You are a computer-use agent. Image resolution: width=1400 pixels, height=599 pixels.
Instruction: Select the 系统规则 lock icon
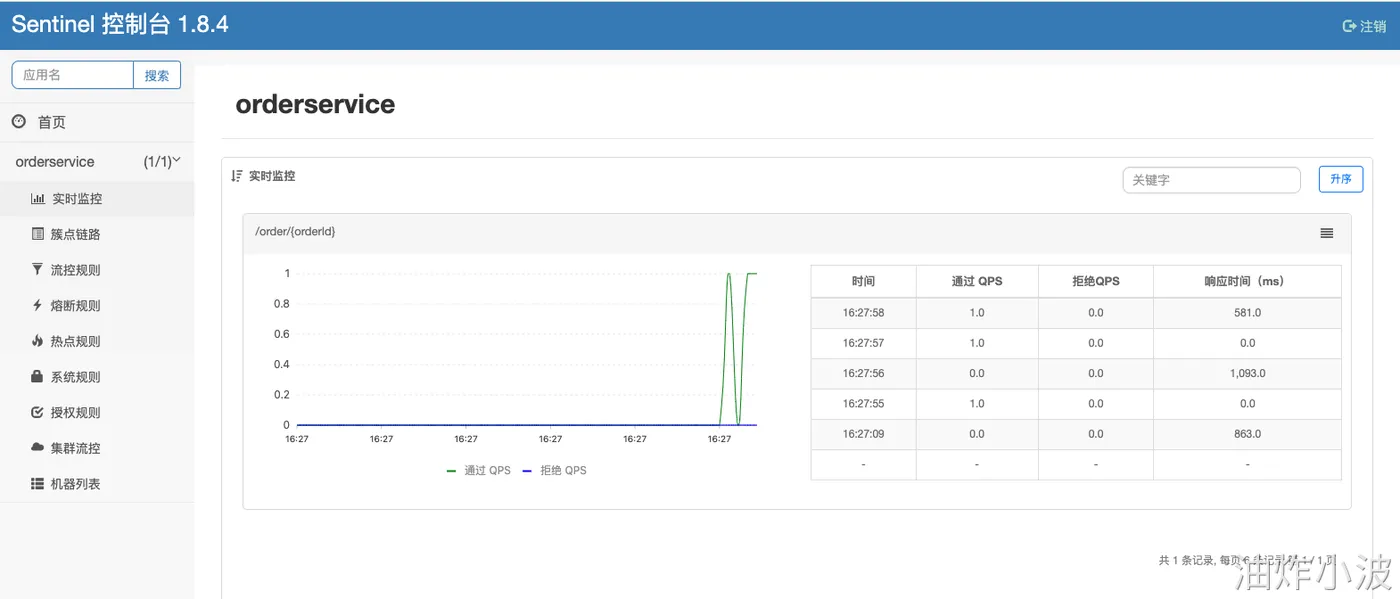38,376
